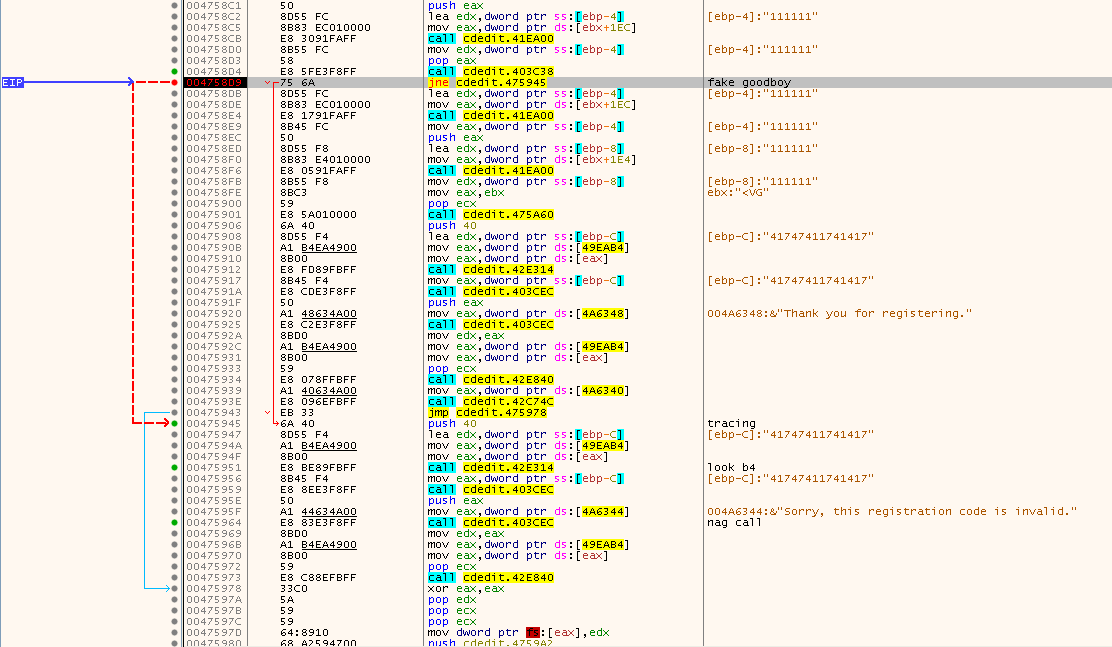1112x647 pixels.
Task: Click the highlighted address 004758D9
Action: point(214,82)
